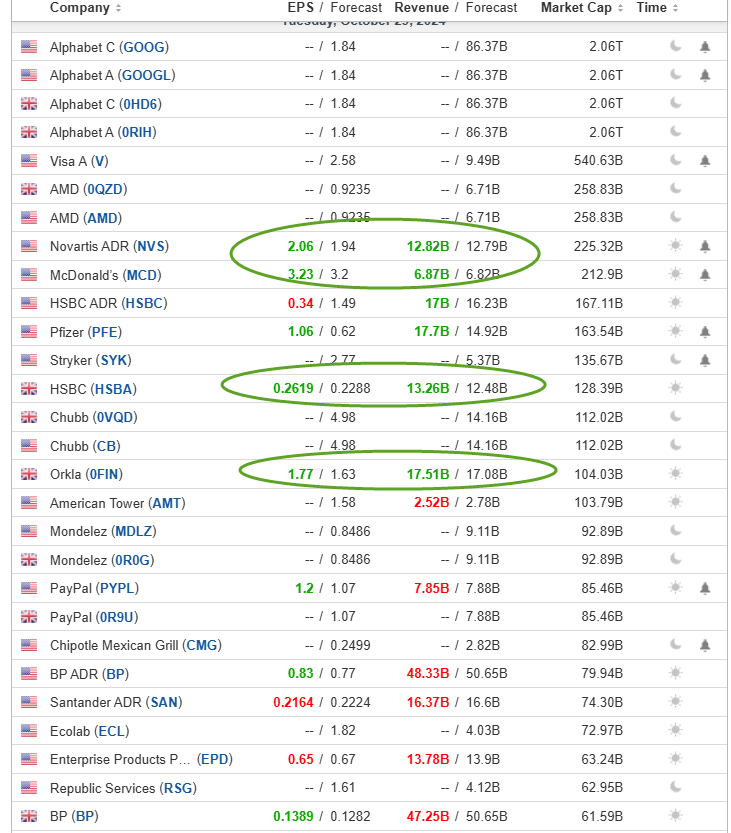Image resolution: width=731 pixels, height=833 pixels.
Task: Click the sun icon for American Tower
Action: coord(675,502)
